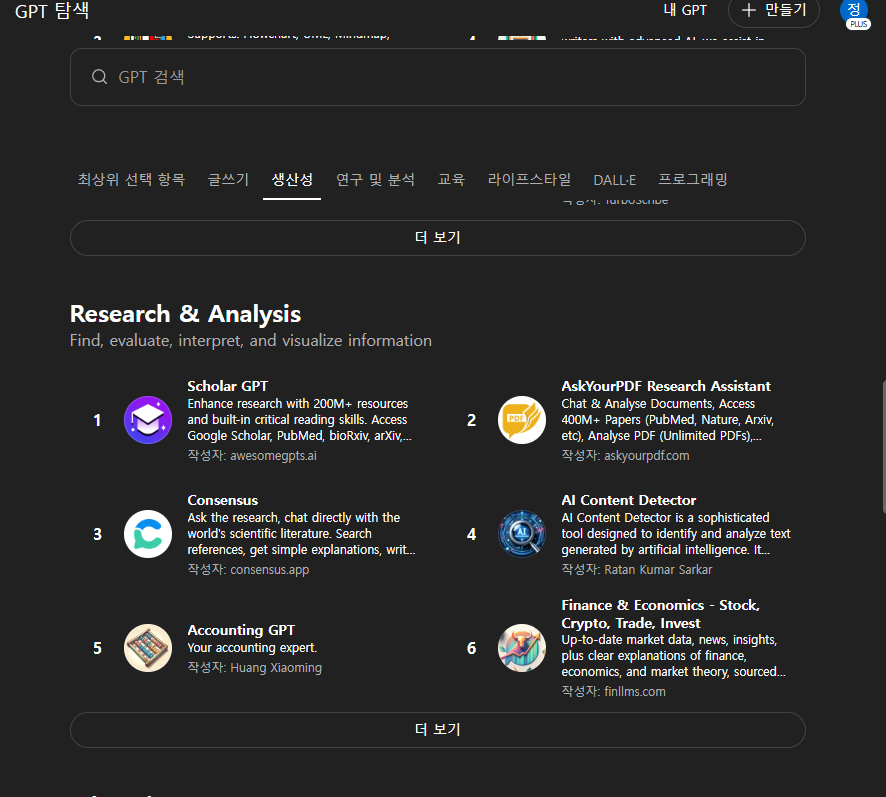
Task: Open the Scholar GPT title
Action: (x=228, y=386)
